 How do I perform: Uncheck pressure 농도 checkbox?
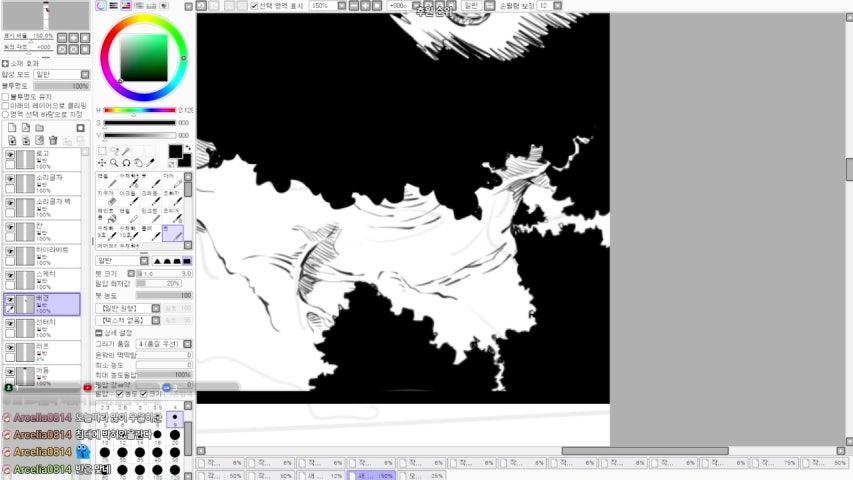pos(120,393)
